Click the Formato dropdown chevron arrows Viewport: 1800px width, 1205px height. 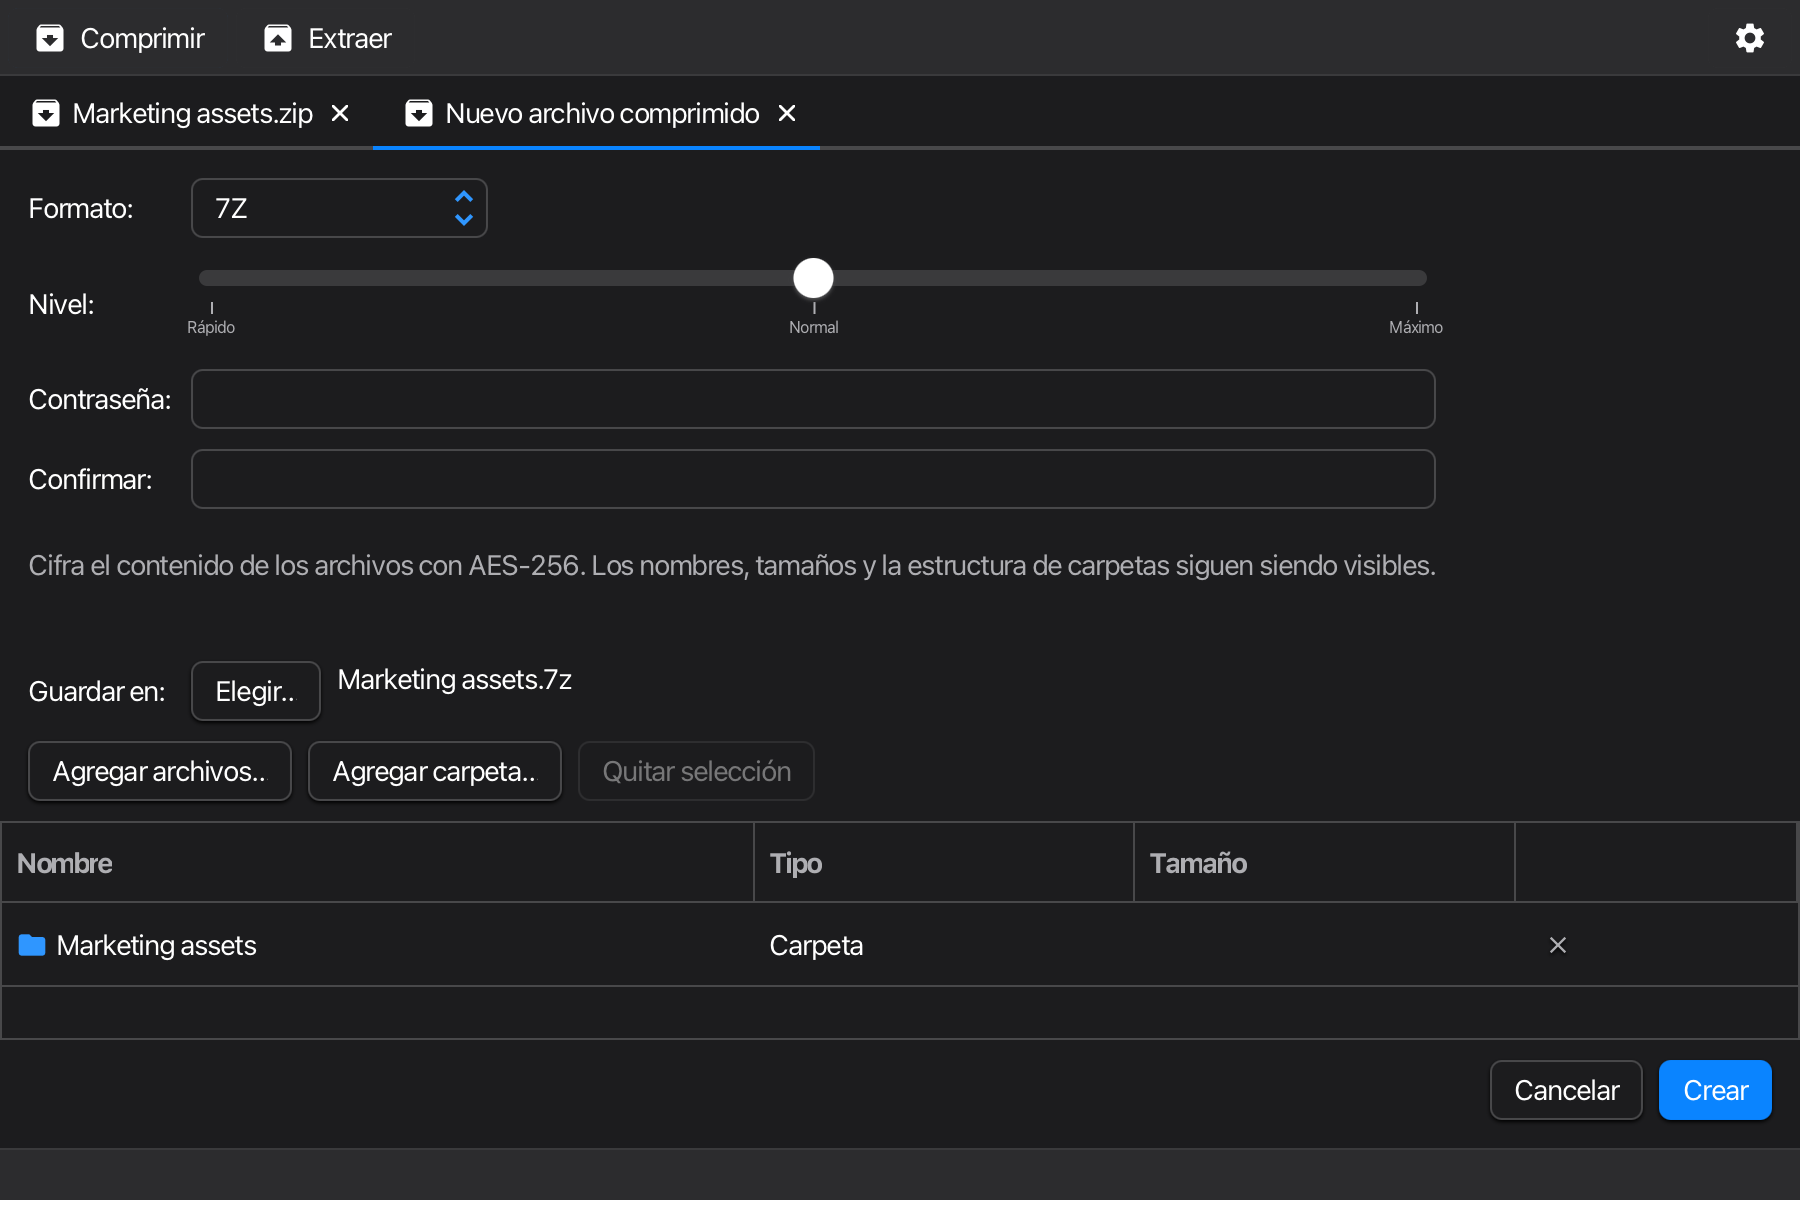(464, 208)
